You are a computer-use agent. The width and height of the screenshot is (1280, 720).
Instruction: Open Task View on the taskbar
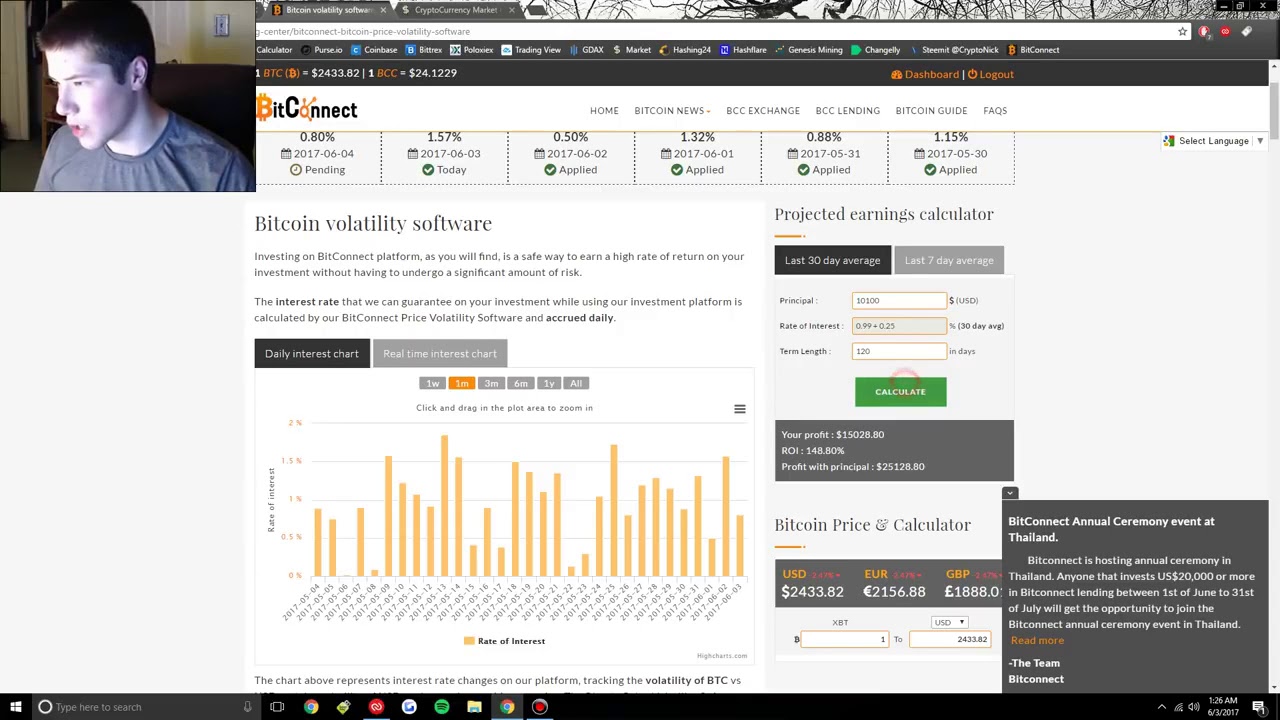tap(277, 707)
